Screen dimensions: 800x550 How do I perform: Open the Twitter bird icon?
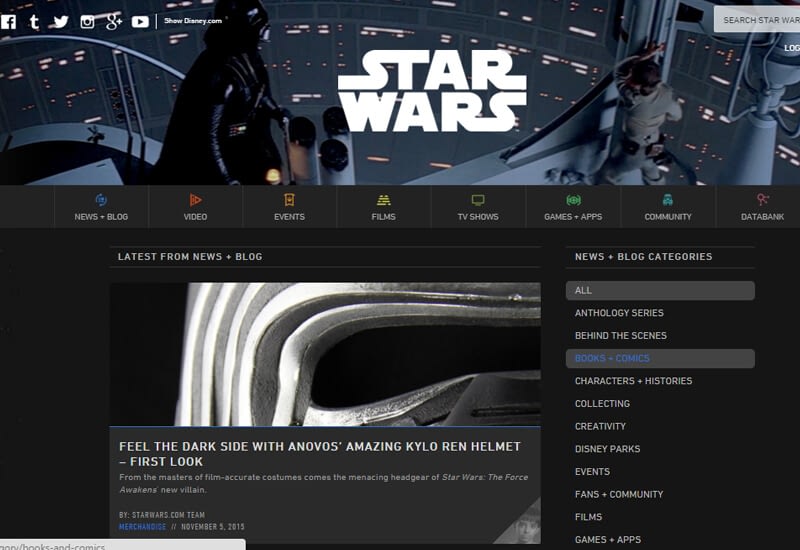click(61, 21)
